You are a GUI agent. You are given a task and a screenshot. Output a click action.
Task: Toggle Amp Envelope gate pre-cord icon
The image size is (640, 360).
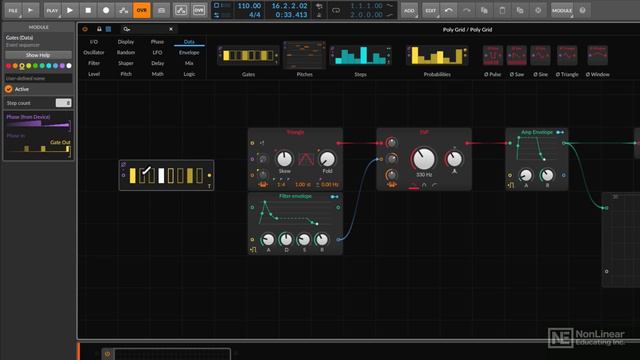(511, 185)
